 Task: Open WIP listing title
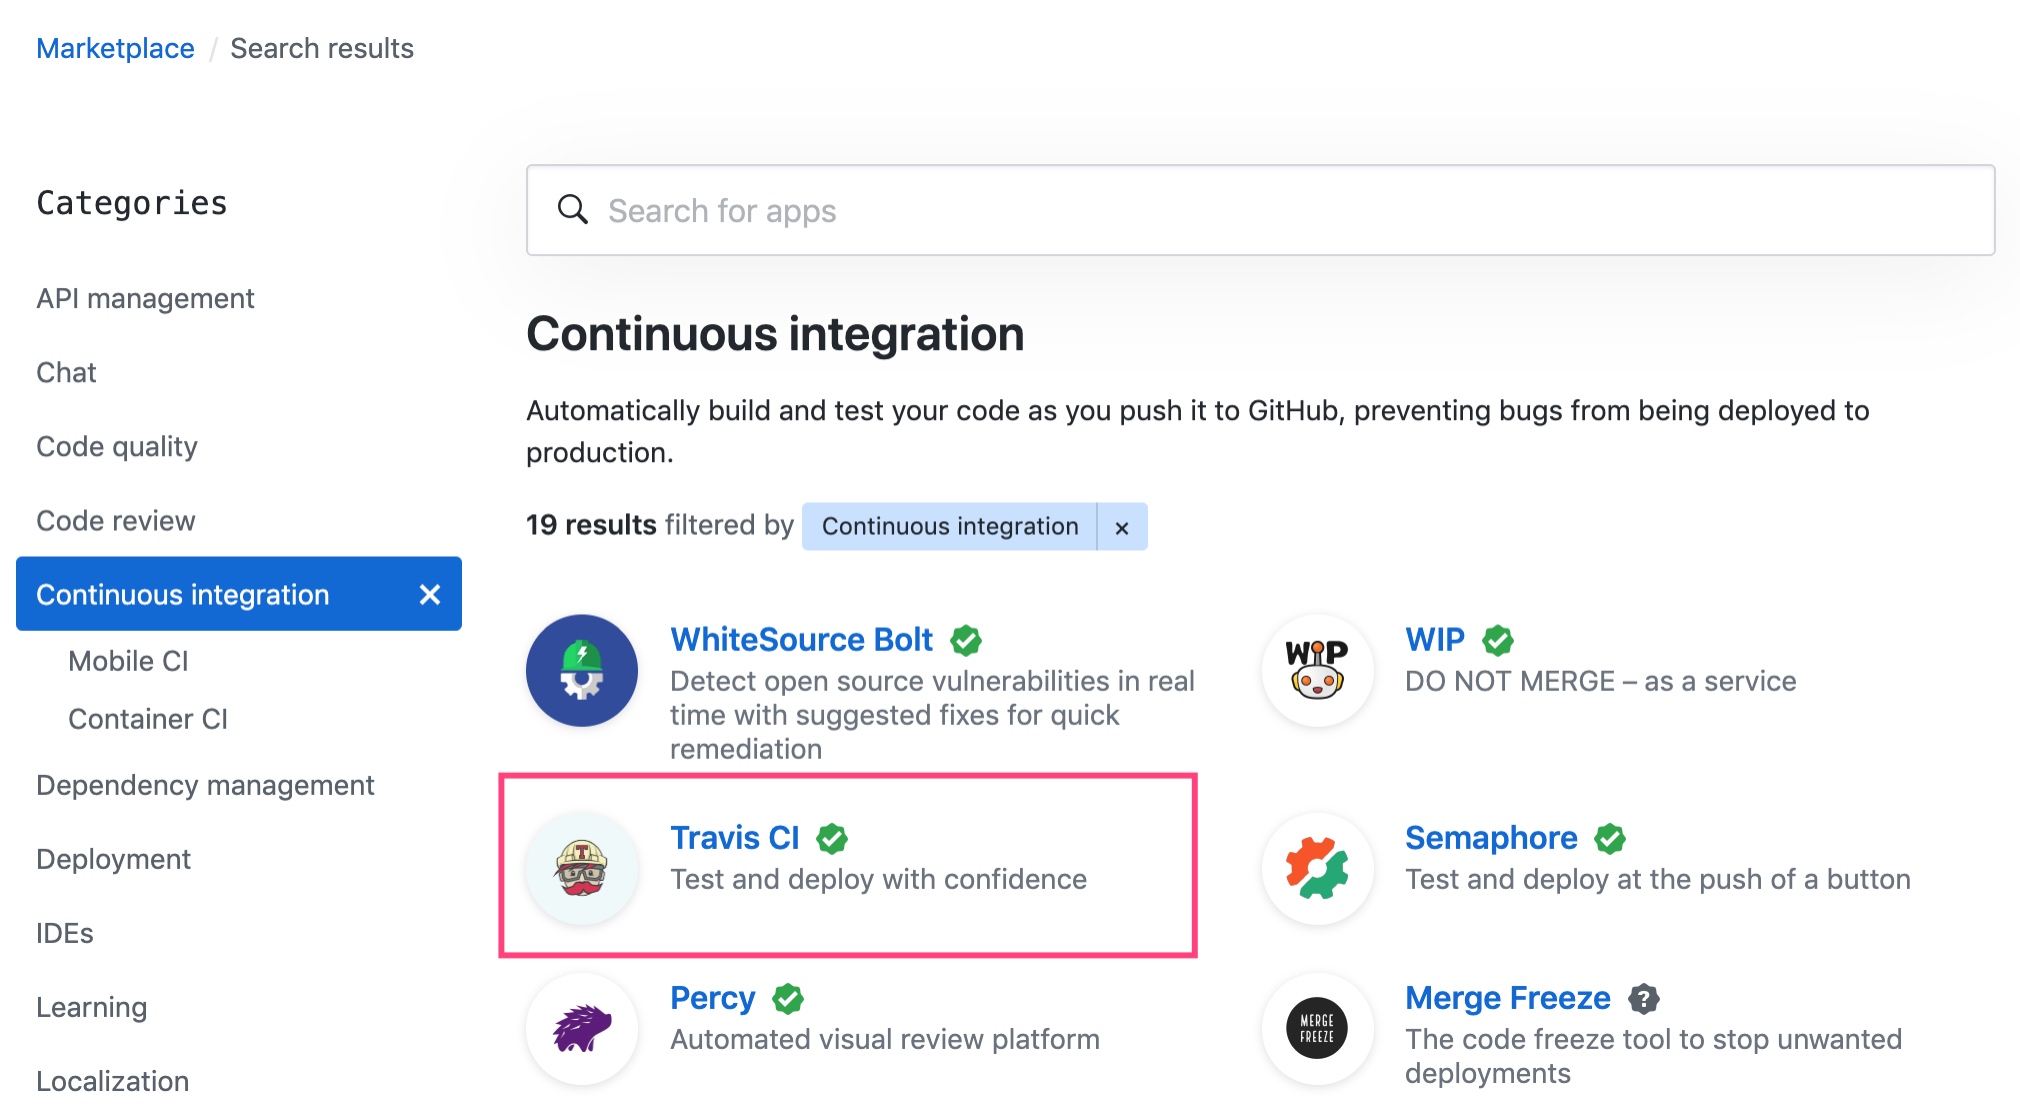(x=1435, y=639)
